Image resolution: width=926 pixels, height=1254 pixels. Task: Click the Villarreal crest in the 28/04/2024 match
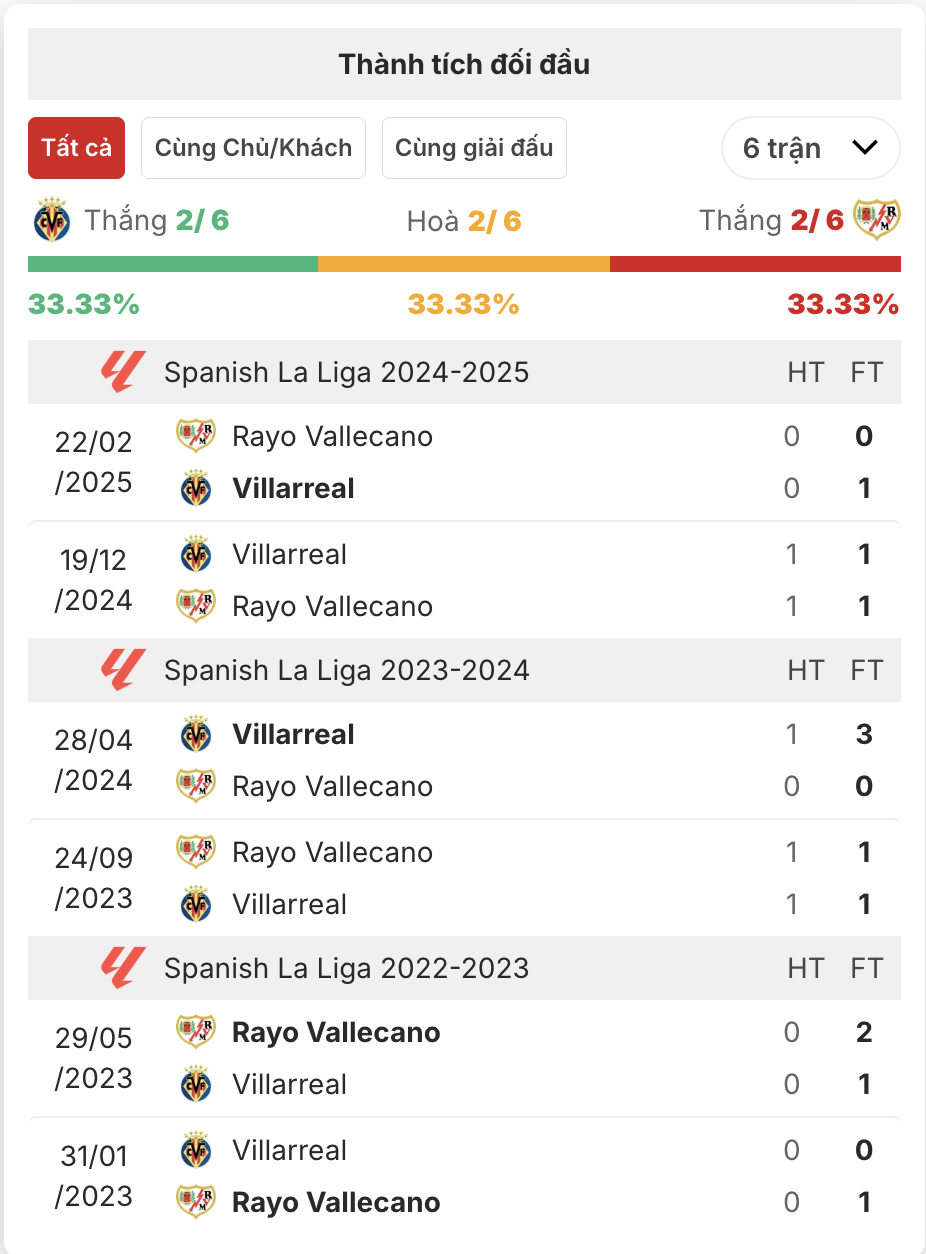pos(196,734)
